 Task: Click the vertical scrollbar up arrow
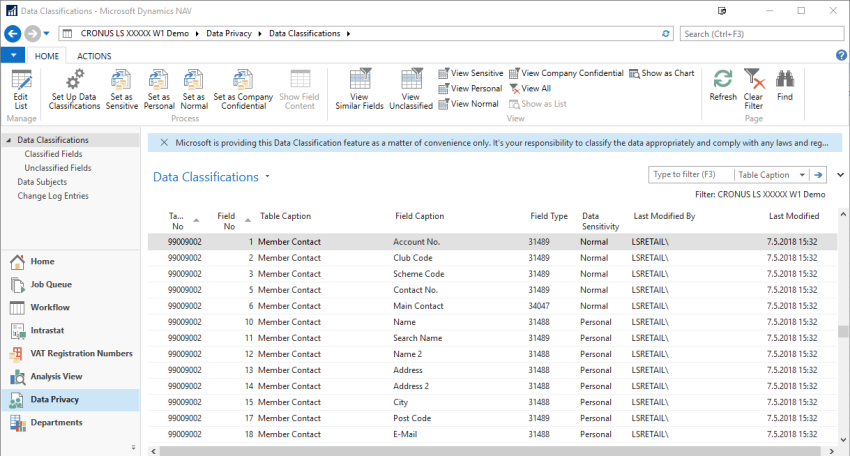coord(843,215)
